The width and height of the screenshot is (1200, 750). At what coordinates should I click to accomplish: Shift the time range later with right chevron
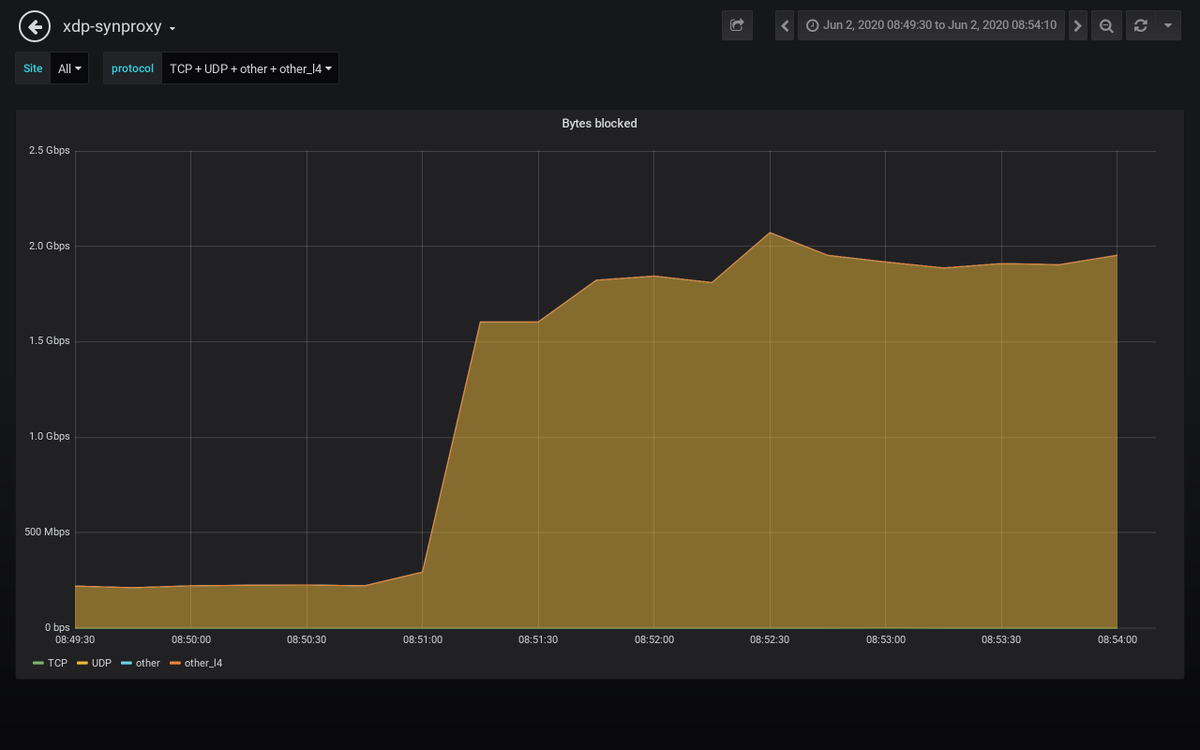pyautogui.click(x=1077, y=25)
